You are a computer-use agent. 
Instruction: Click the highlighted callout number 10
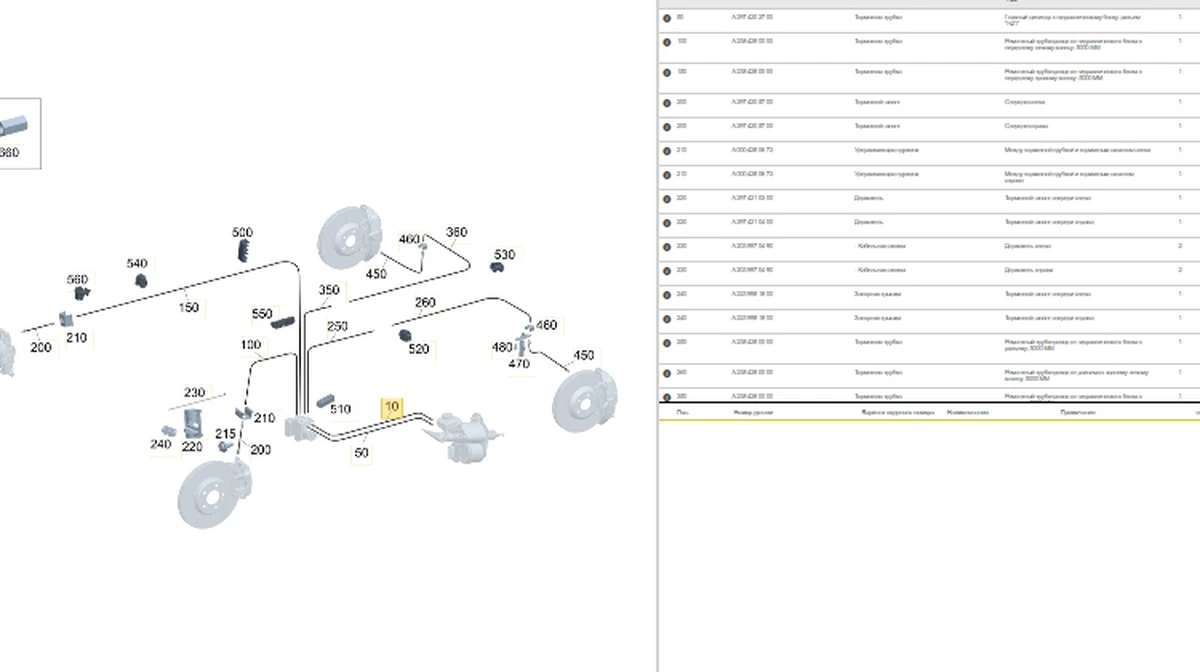[392, 407]
